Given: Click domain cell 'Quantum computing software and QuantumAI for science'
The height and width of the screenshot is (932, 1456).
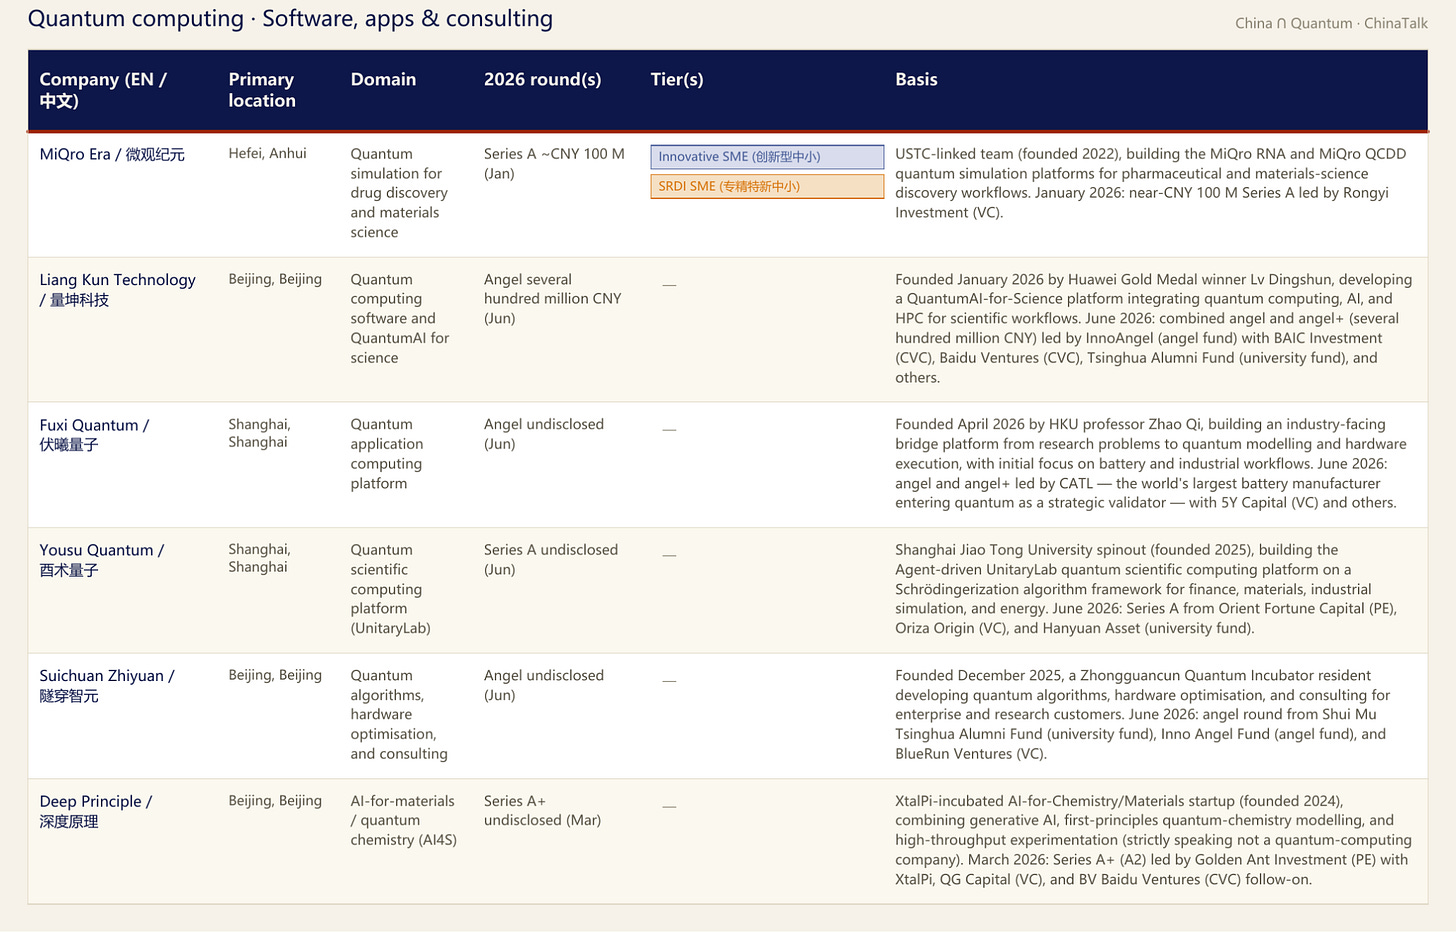Looking at the screenshot, I should [400, 319].
